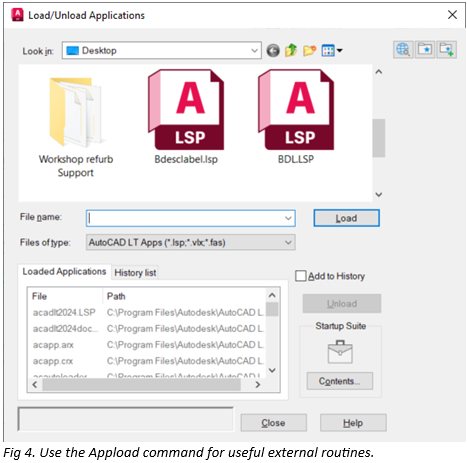Click the greyed Unload button
Image resolution: width=467 pixels, height=463 pixels.
pos(342,304)
